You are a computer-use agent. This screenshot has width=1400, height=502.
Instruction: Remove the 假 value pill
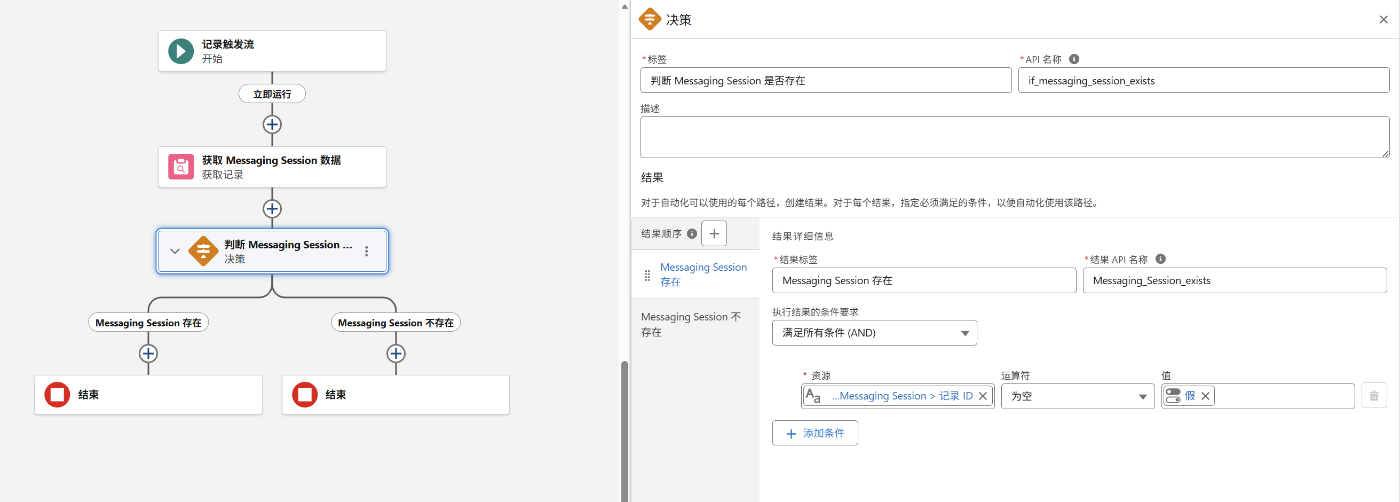(1205, 396)
